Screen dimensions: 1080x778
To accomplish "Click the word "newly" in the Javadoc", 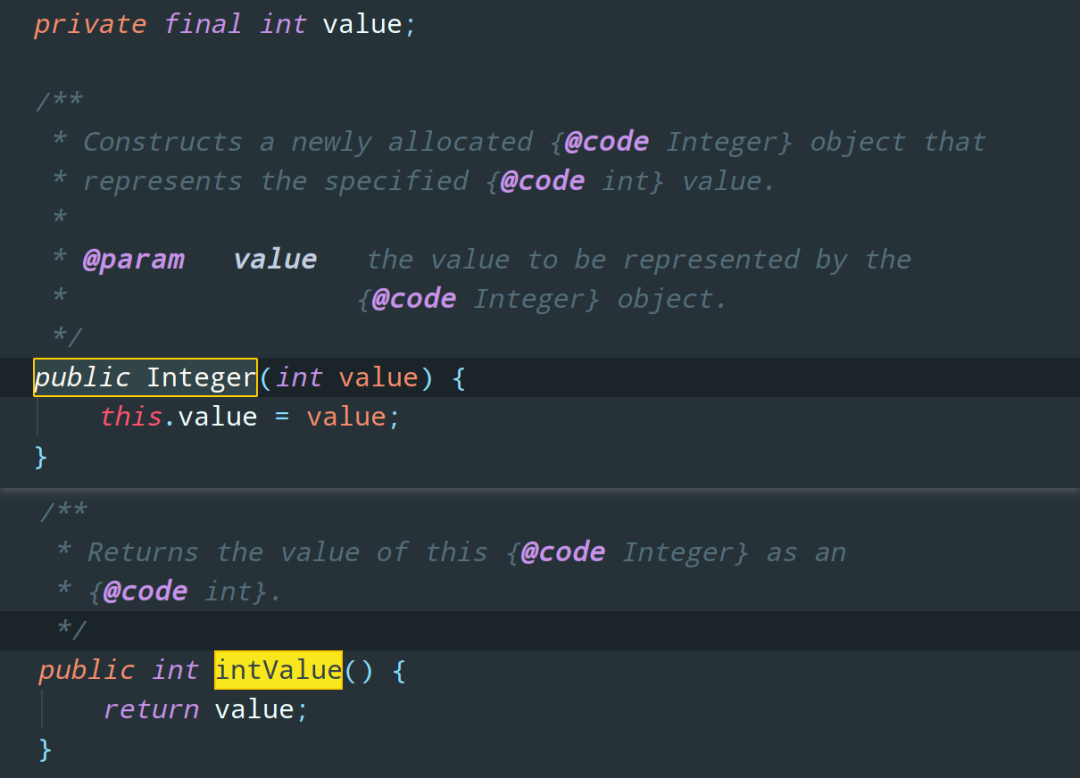I will tap(331, 142).
